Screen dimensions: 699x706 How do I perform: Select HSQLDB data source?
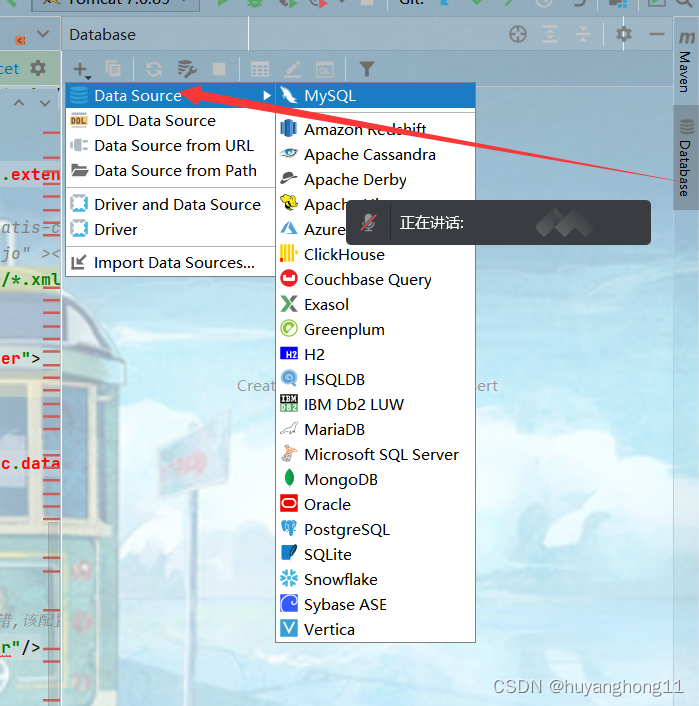coord(376,380)
